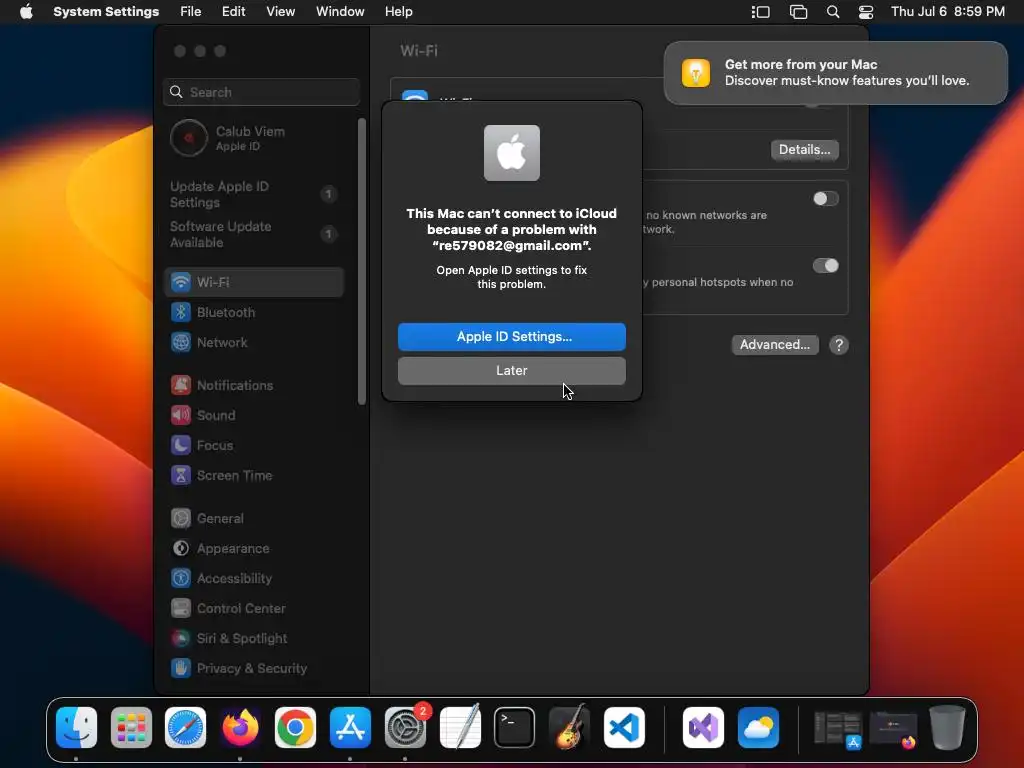The image size is (1024, 768).
Task: Open the minimized App Store-badged window in Dock
Action: click(x=838, y=728)
